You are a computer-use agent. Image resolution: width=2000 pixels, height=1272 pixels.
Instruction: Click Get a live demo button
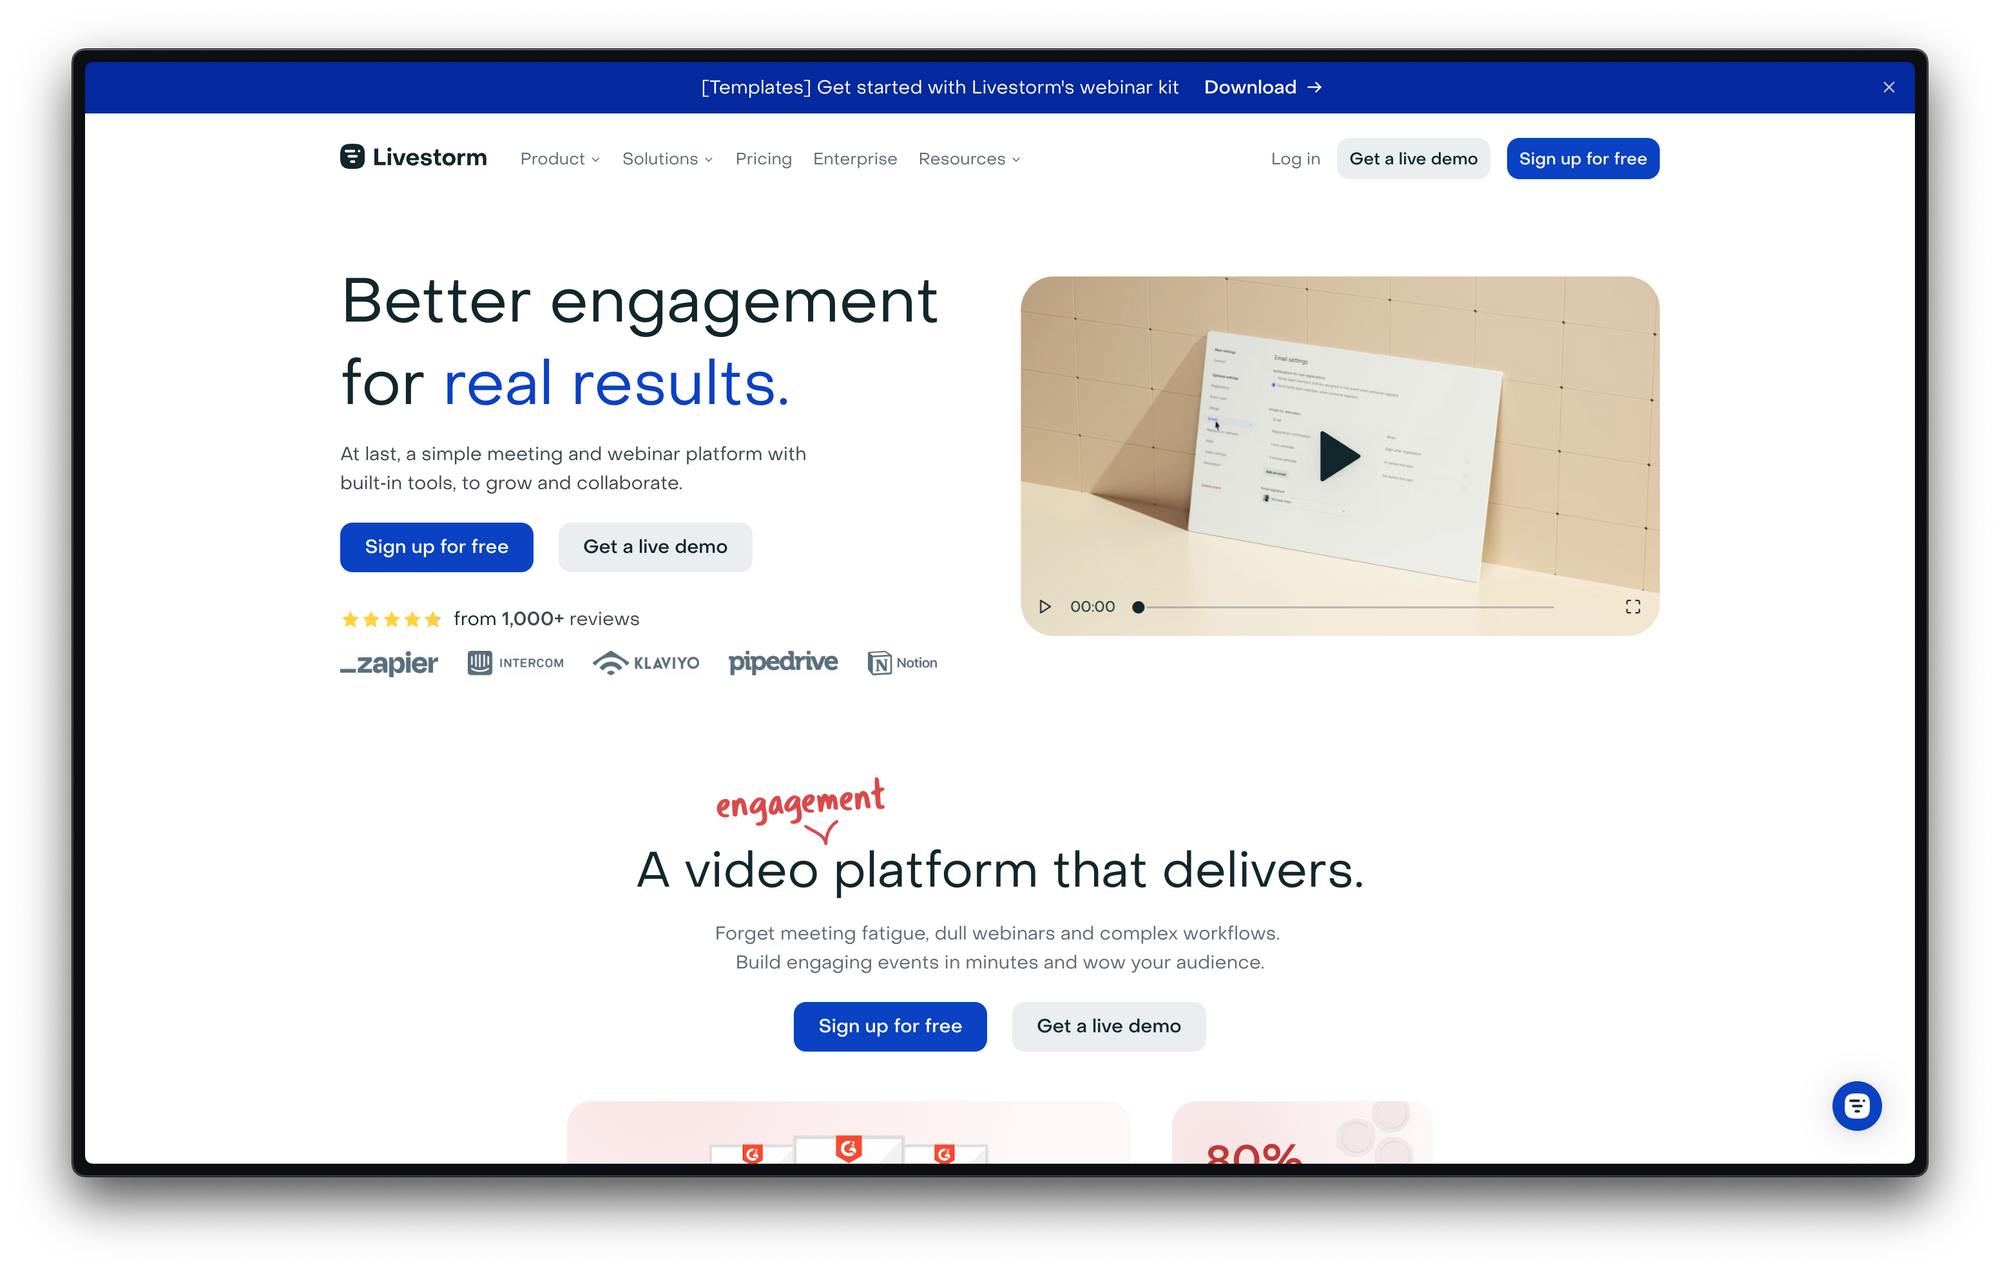pyautogui.click(x=655, y=546)
